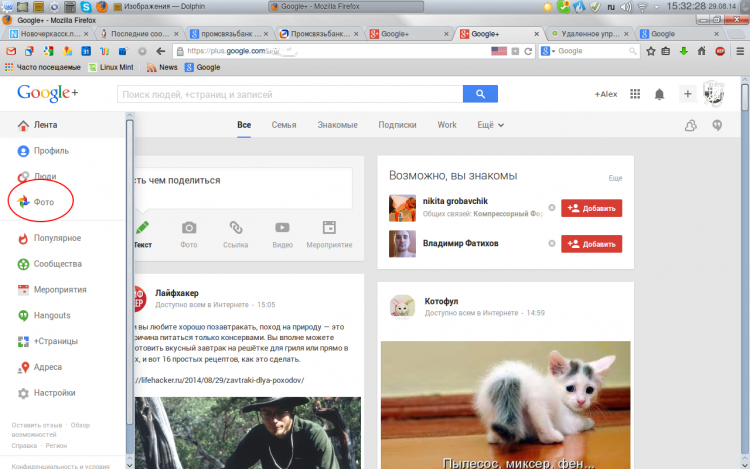
Task: Dismiss the Владимир Фатихов suggestion
Action: click(551, 243)
